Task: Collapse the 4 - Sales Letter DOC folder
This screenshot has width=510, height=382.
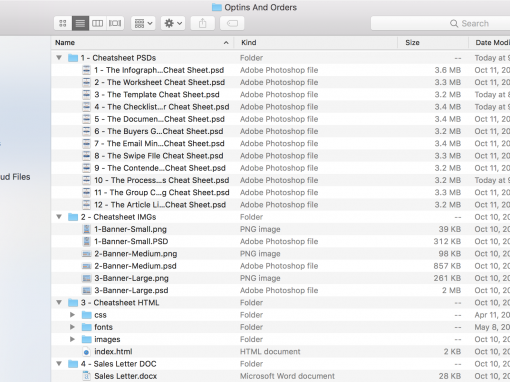Action: 59,363
